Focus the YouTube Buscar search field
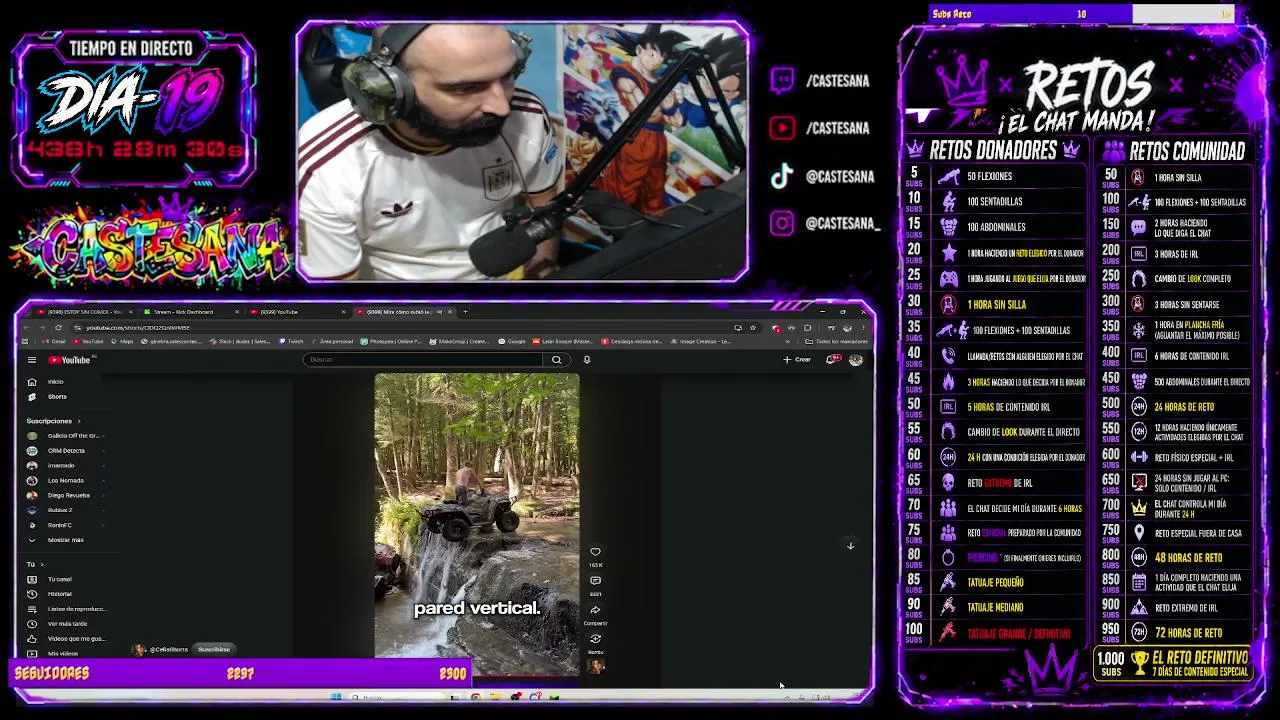The width and height of the screenshot is (1280, 720). tap(425, 360)
